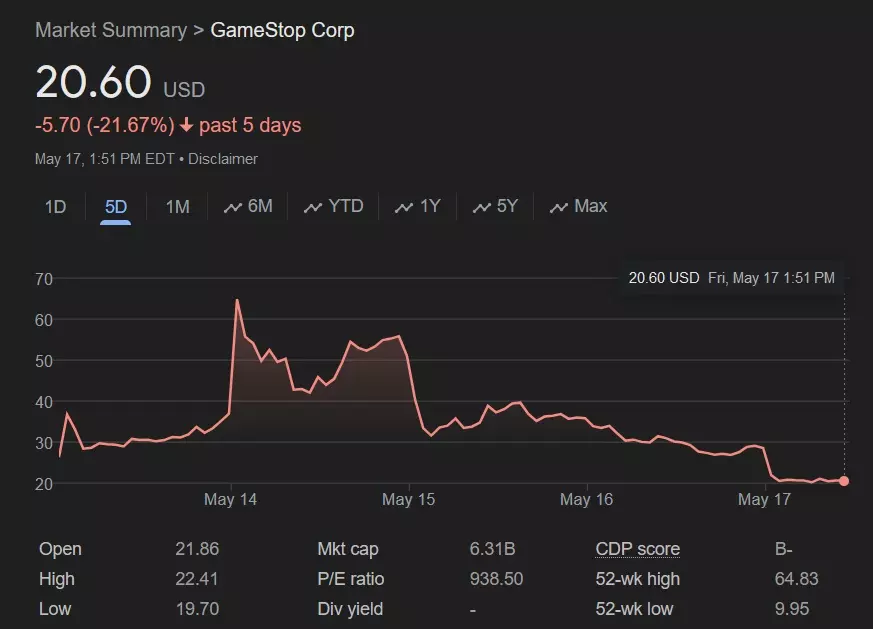Select the 1D time range tab
Image resolution: width=873 pixels, height=629 pixels.
pyautogui.click(x=56, y=207)
